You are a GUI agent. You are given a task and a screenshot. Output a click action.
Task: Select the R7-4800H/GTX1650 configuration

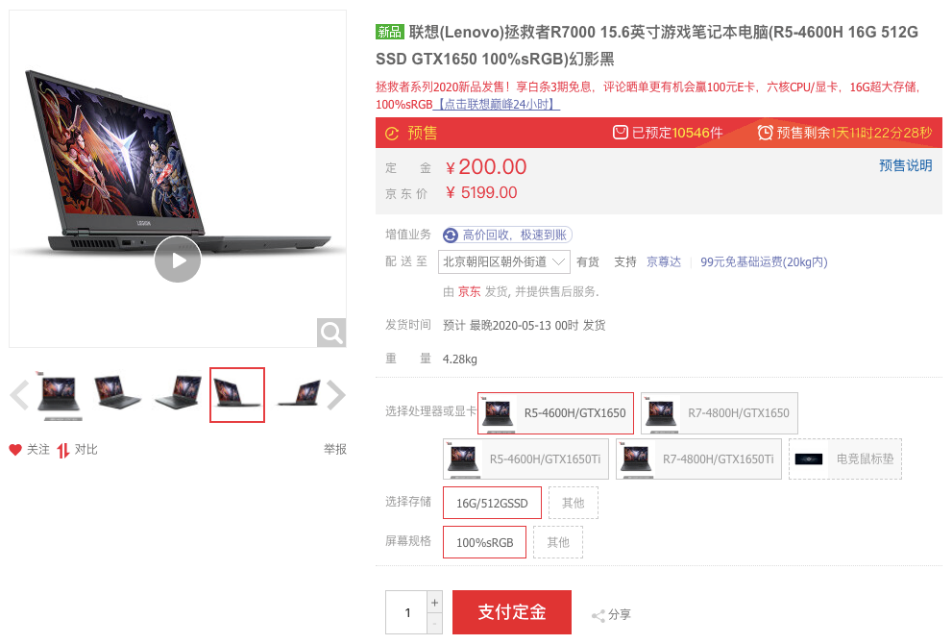pos(719,413)
